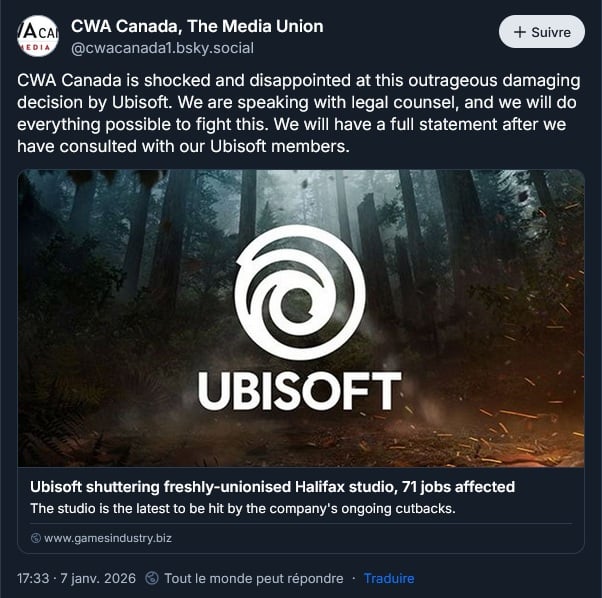Open the CWA Canada profile avatar
Viewport: 602px width, 598px height.
[x=37, y=36]
